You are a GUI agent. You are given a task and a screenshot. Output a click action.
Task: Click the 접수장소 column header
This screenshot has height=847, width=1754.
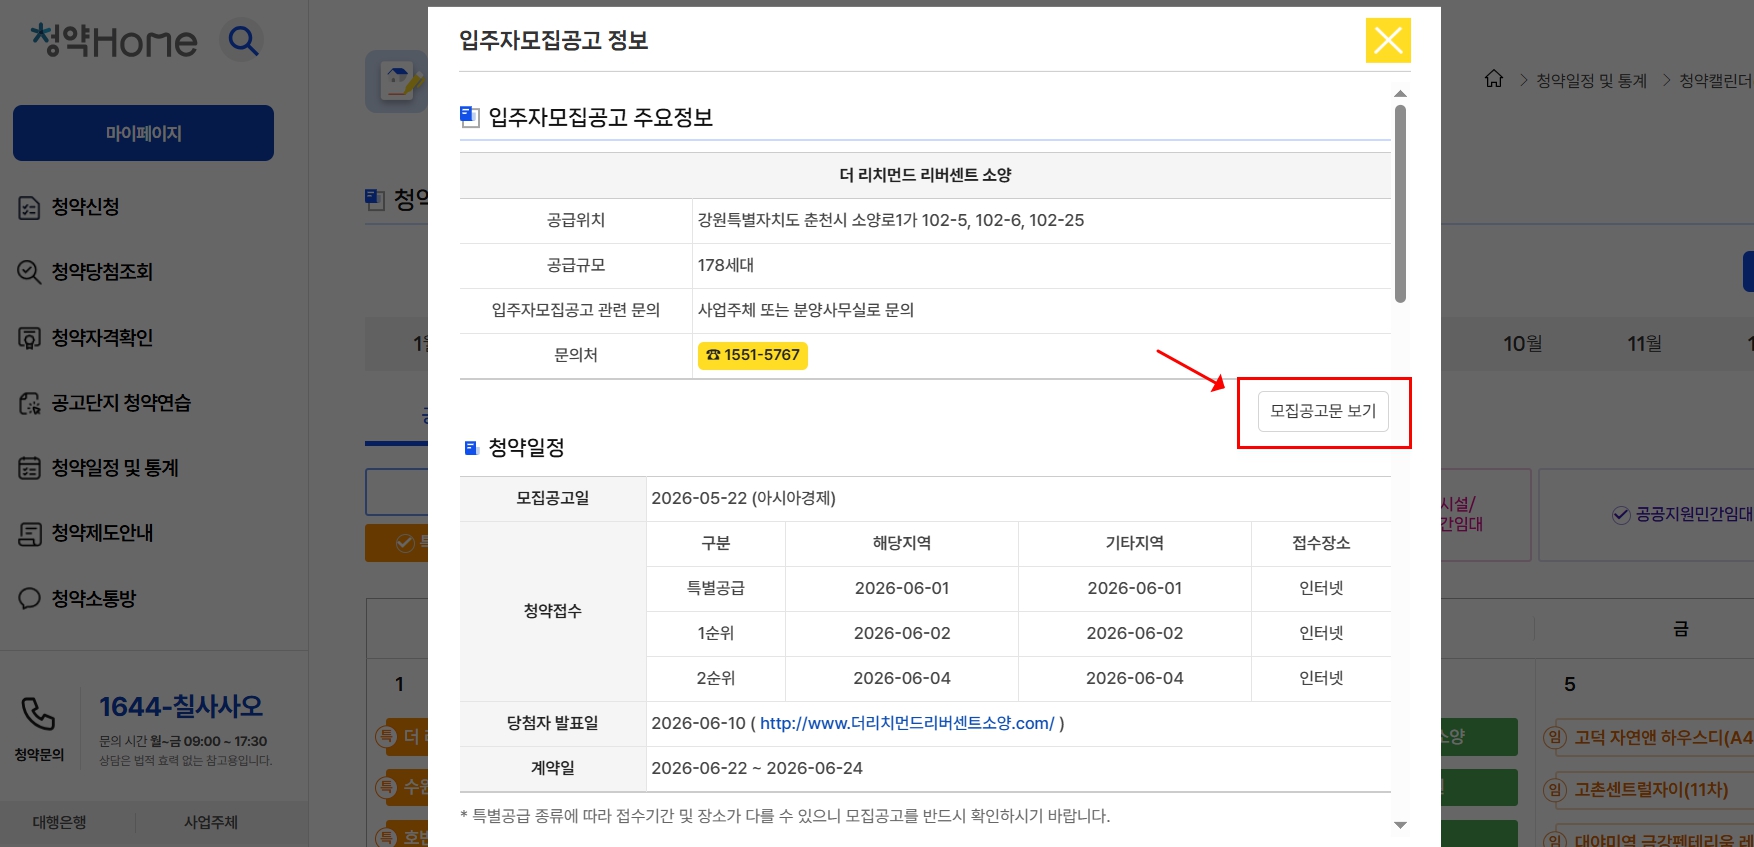point(1321,543)
